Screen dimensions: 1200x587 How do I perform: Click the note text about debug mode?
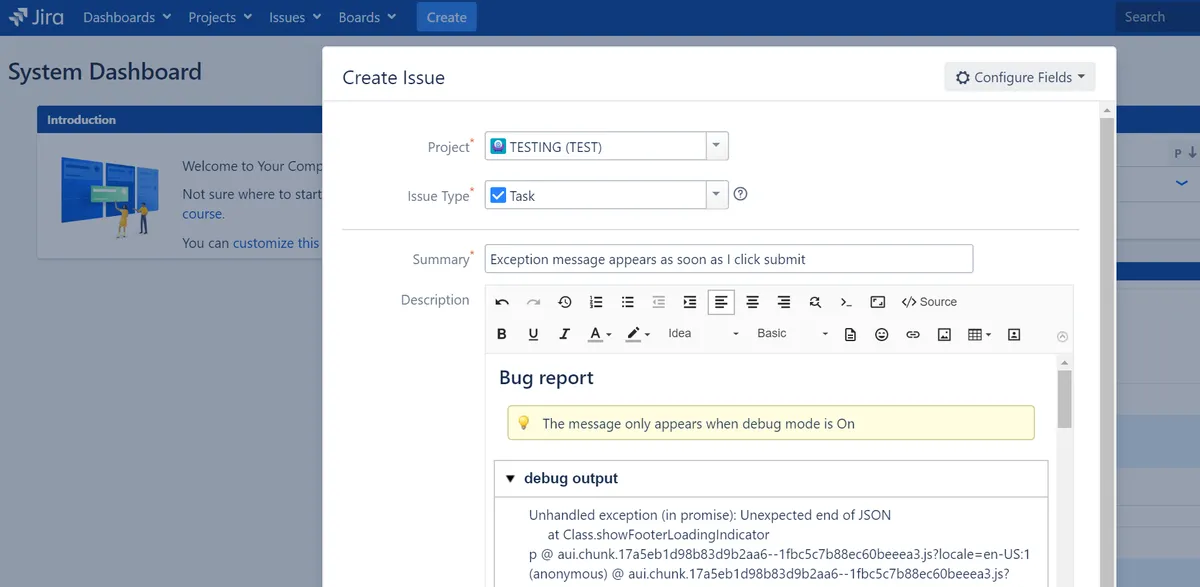pyautogui.click(x=698, y=423)
